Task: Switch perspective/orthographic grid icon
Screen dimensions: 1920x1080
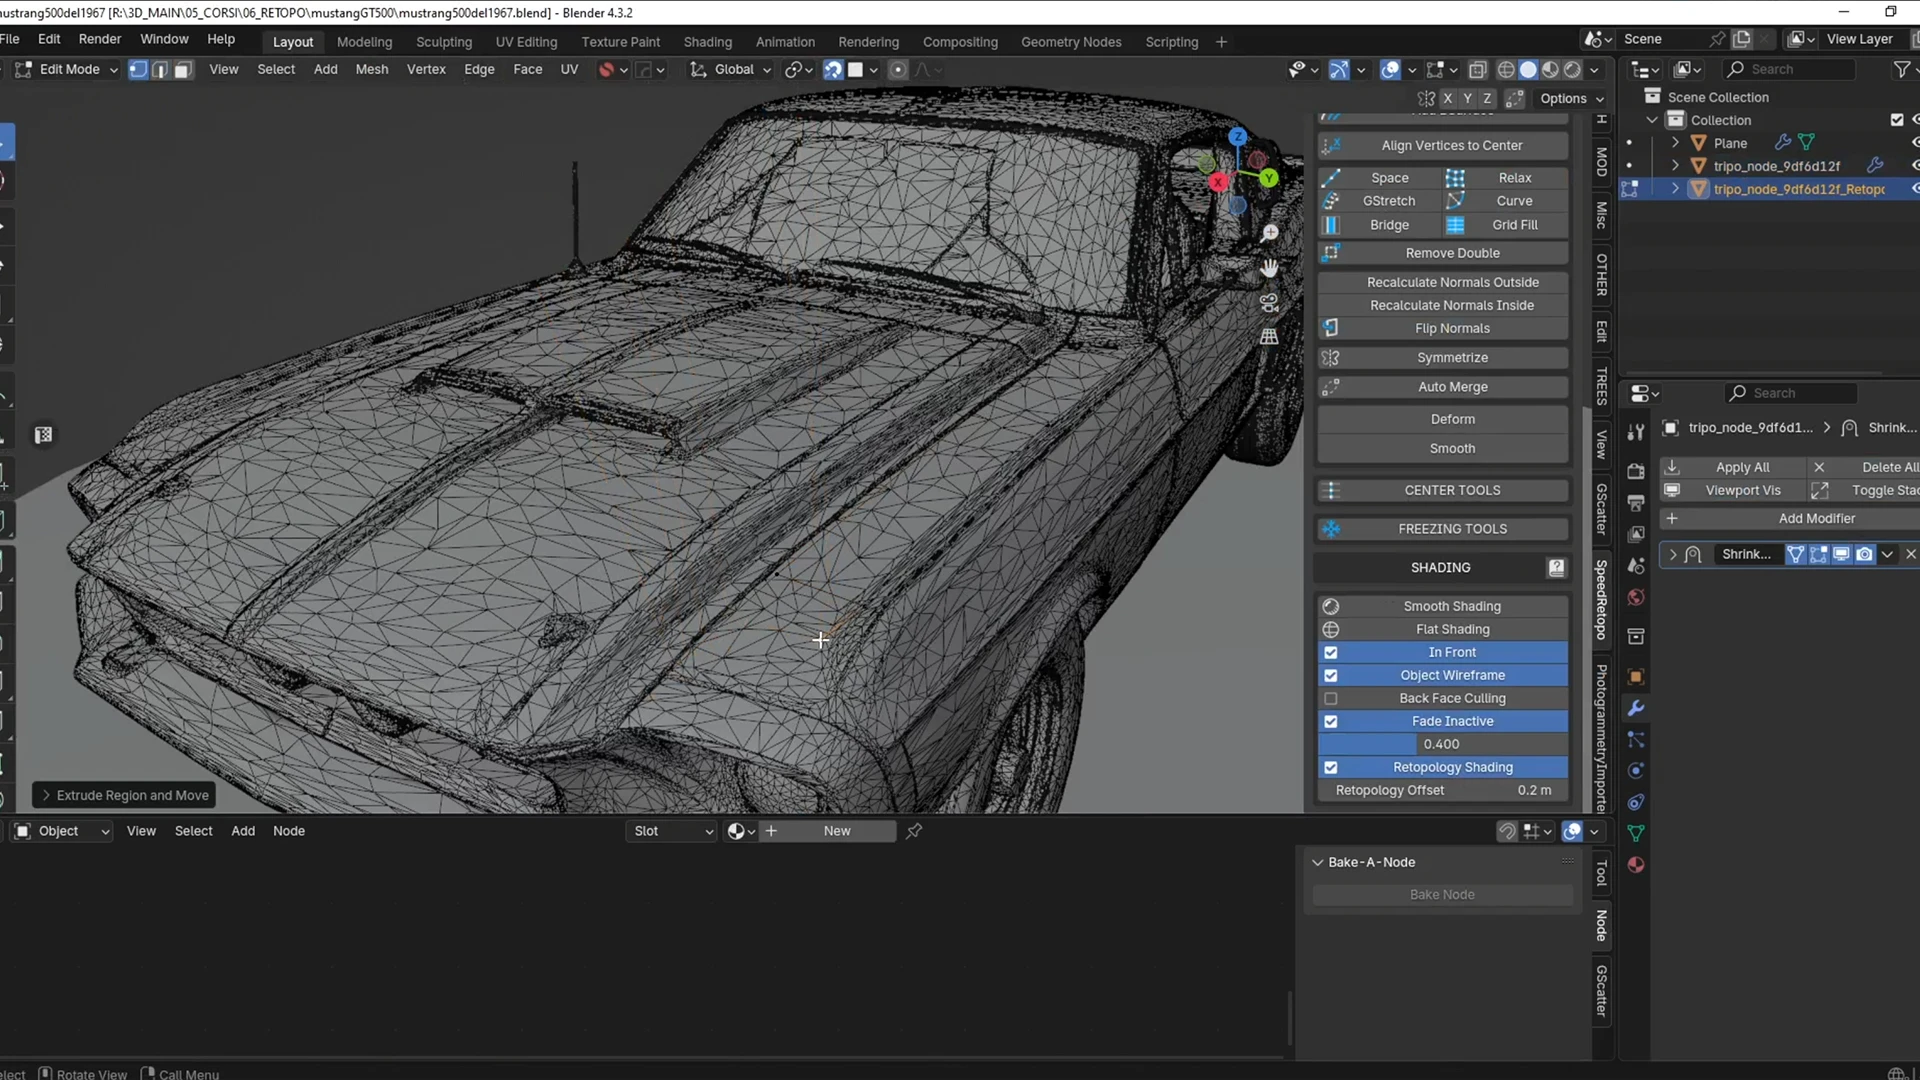Action: point(1269,337)
